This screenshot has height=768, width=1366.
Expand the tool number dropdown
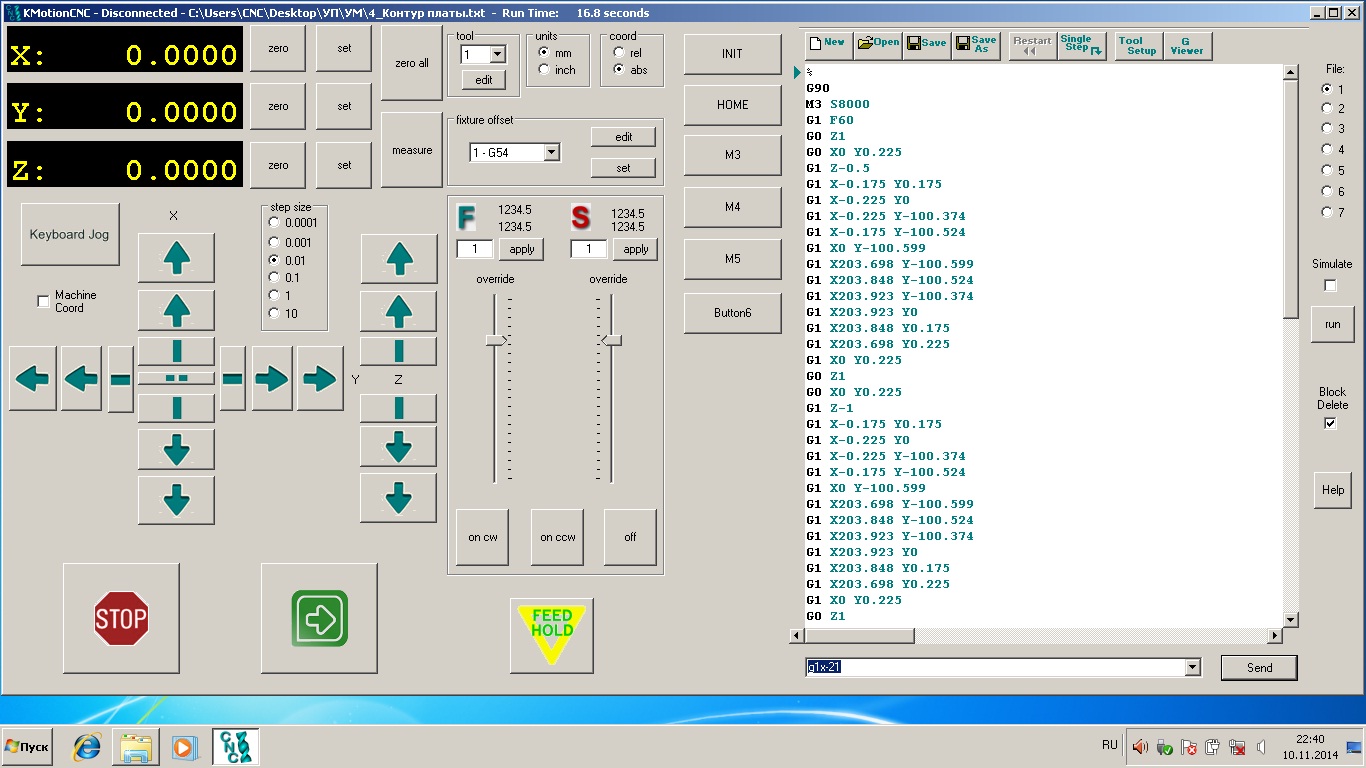[498, 54]
